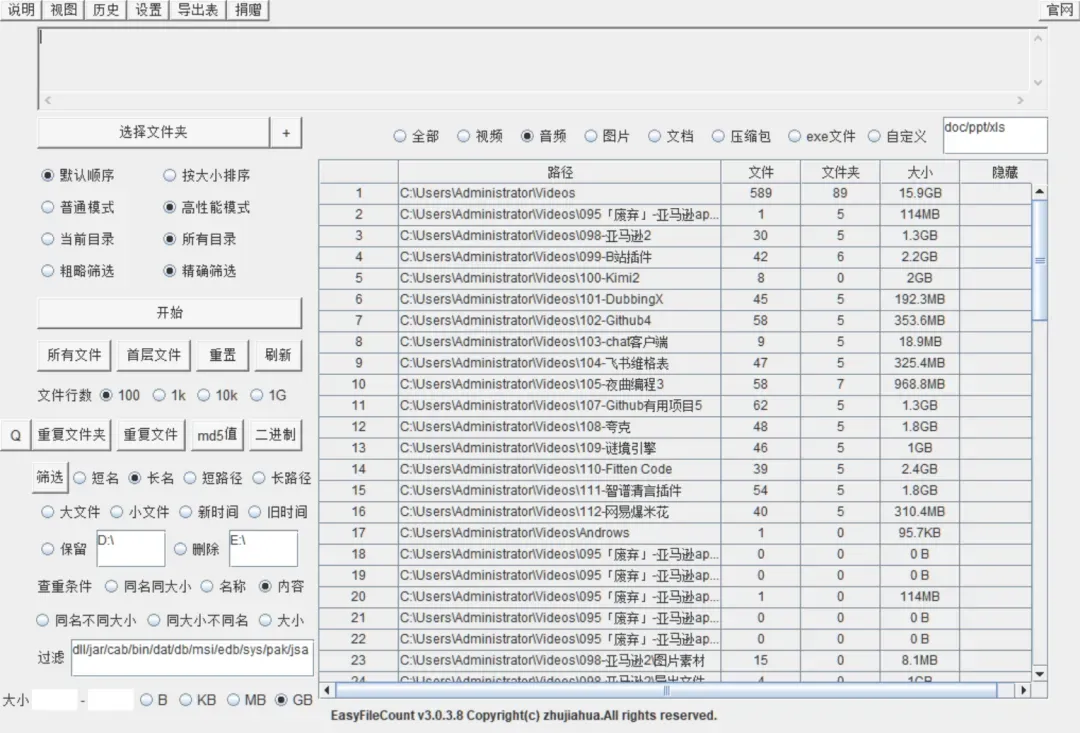
Task: Click the 隐藏 column header
Action: [x=1004, y=172]
